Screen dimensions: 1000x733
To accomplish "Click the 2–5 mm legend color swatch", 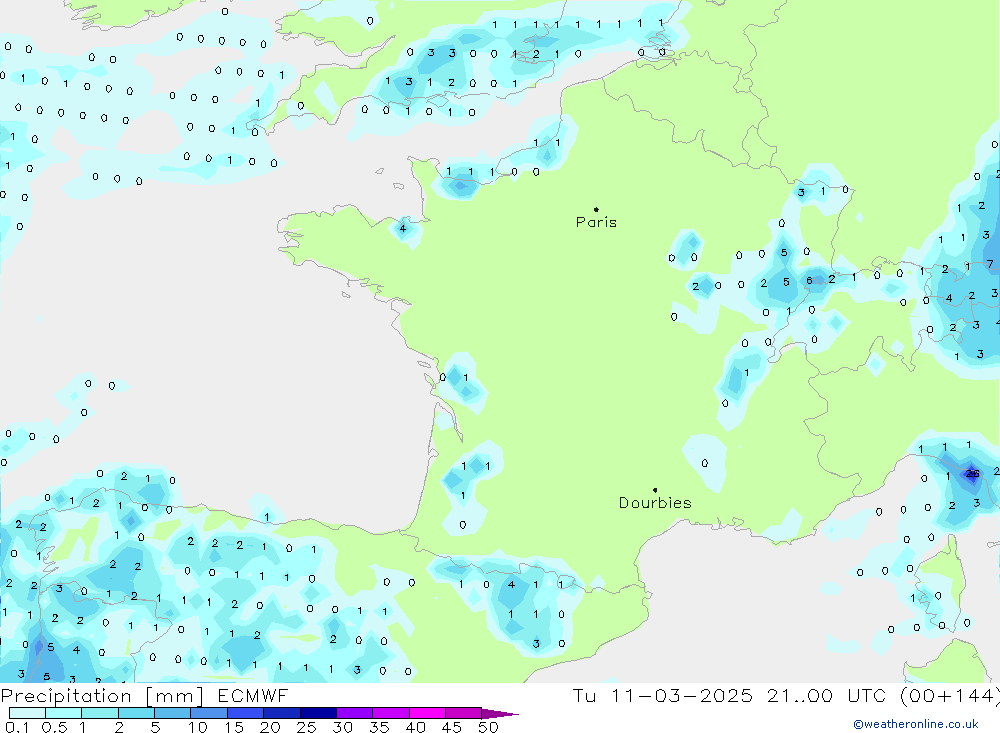I will pyautogui.click(x=136, y=713).
